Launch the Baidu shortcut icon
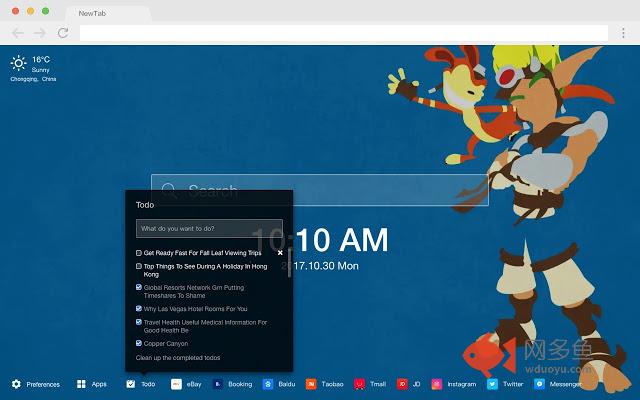 (268, 384)
